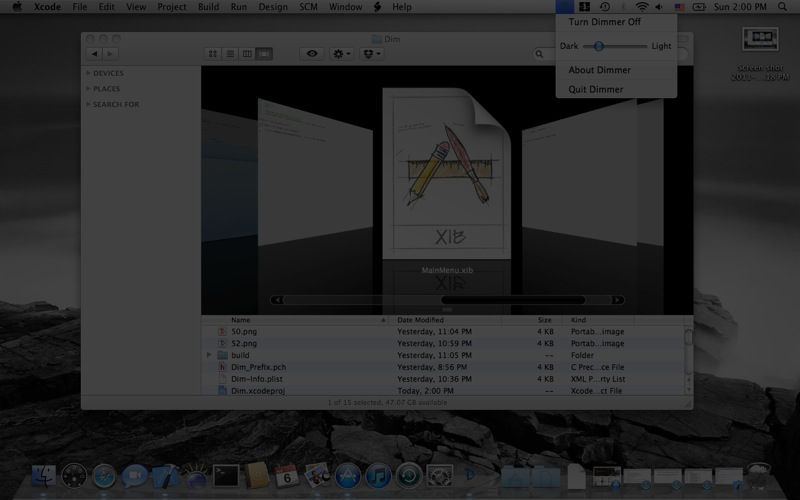
Task: Select the Dim-Info.plist file row
Action: [x=443, y=379]
